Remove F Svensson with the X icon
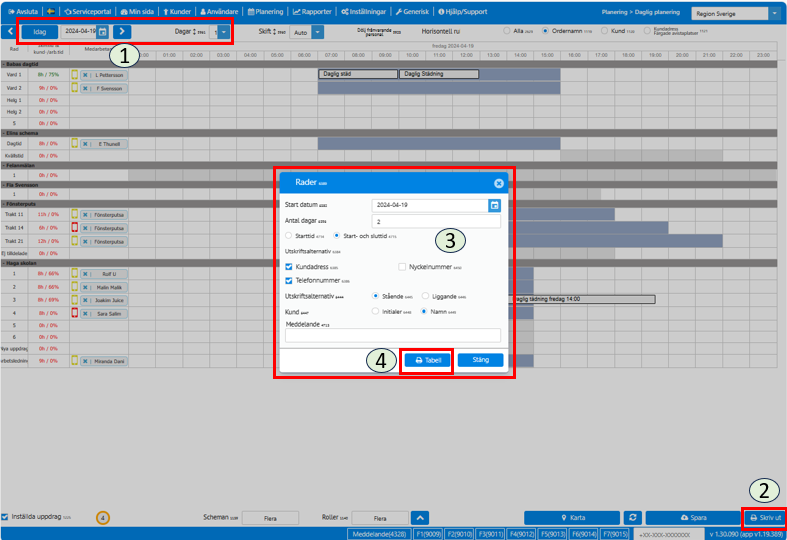787x540 pixels. [x=85, y=89]
